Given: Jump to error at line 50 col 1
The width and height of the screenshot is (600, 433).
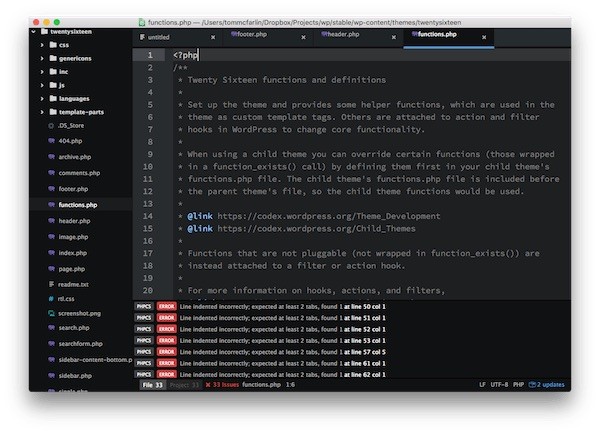Looking at the screenshot, I should [x=365, y=307].
